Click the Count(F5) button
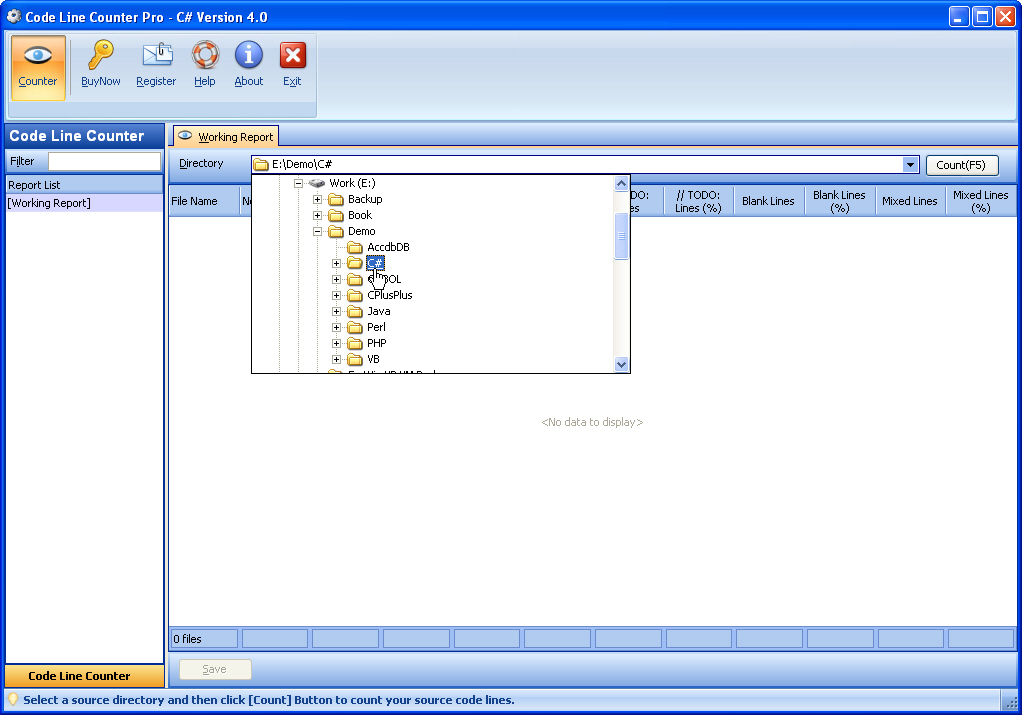Image resolution: width=1022 pixels, height=715 pixels. [961, 165]
